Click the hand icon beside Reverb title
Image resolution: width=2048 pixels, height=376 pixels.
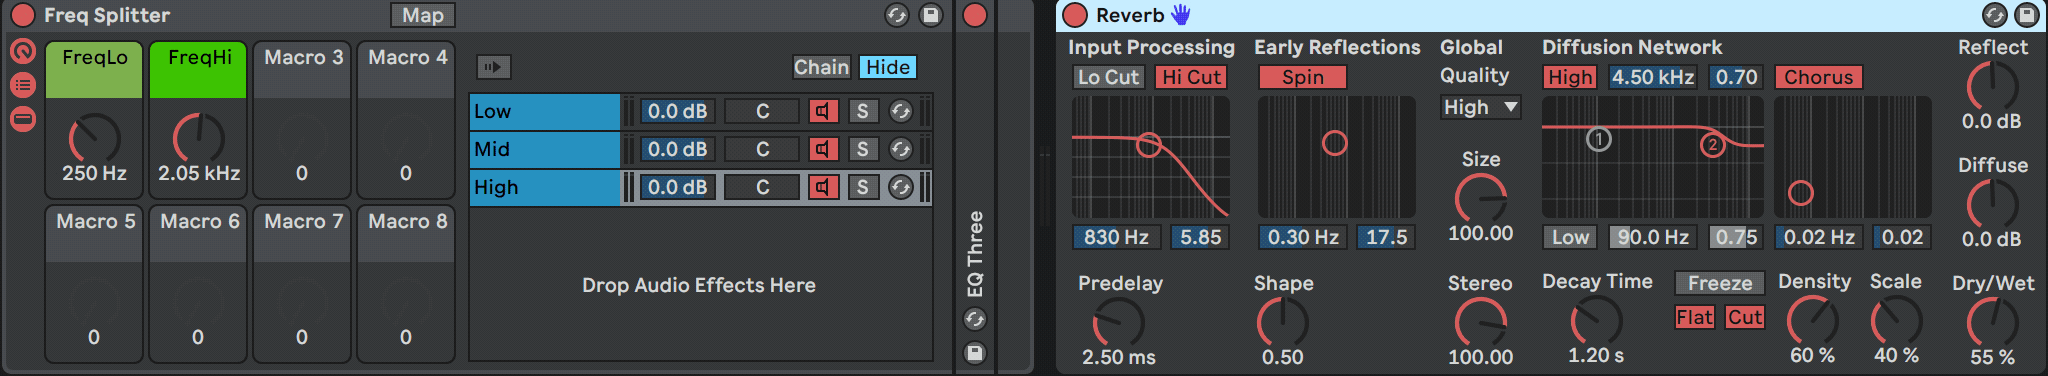click(1181, 14)
